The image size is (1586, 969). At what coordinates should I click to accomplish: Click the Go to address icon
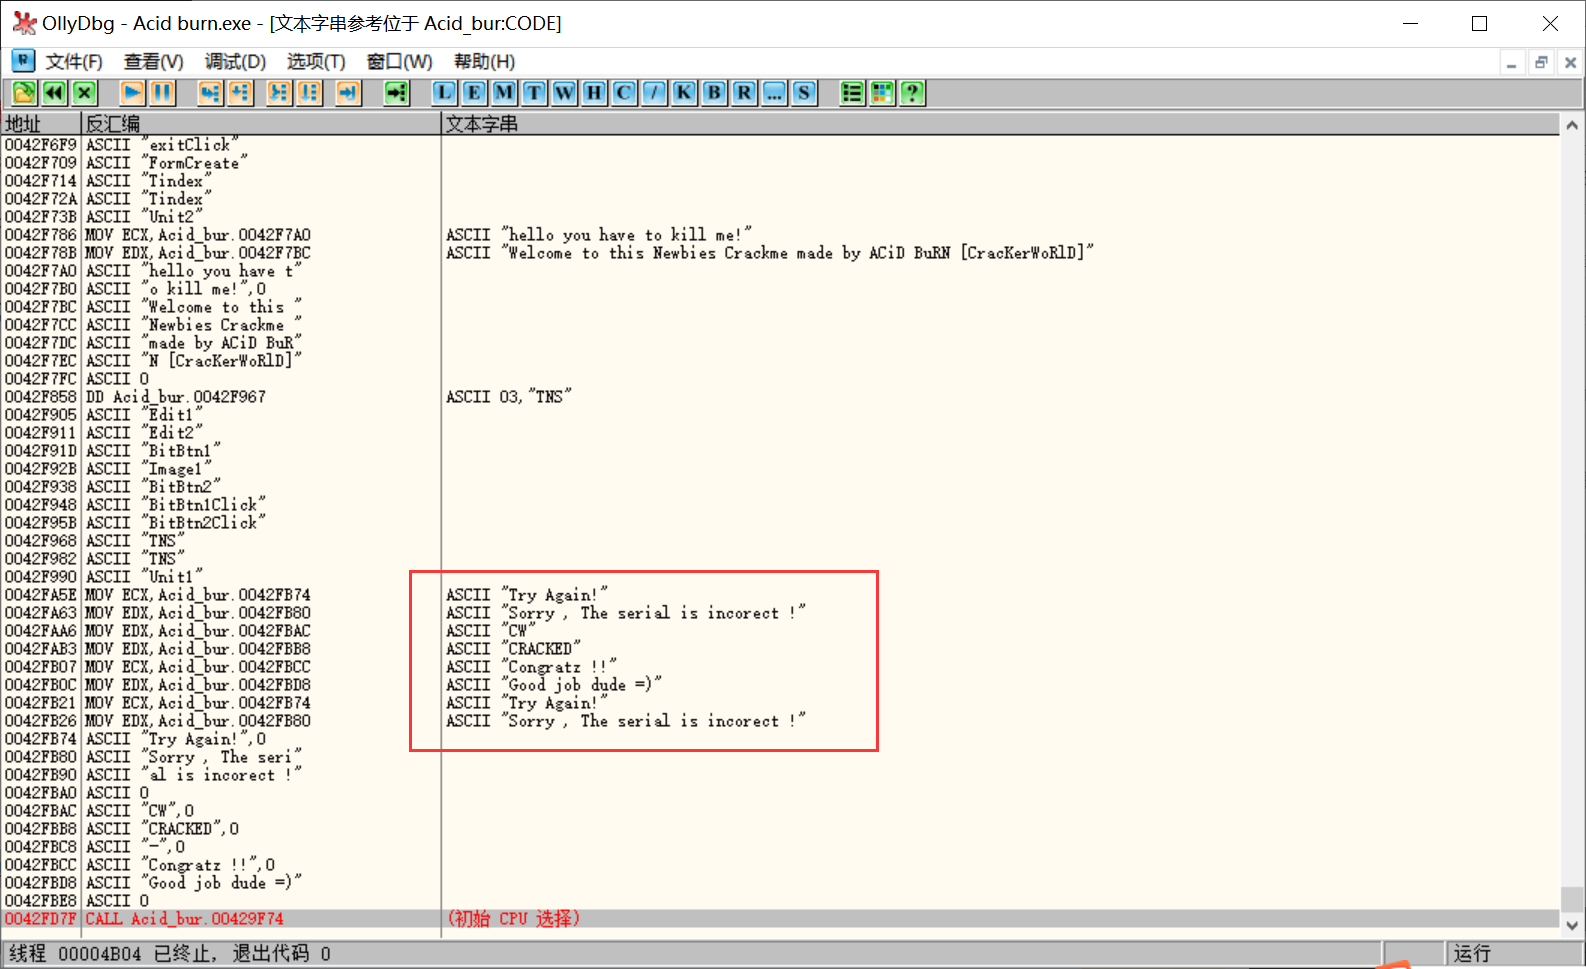[397, 93]
